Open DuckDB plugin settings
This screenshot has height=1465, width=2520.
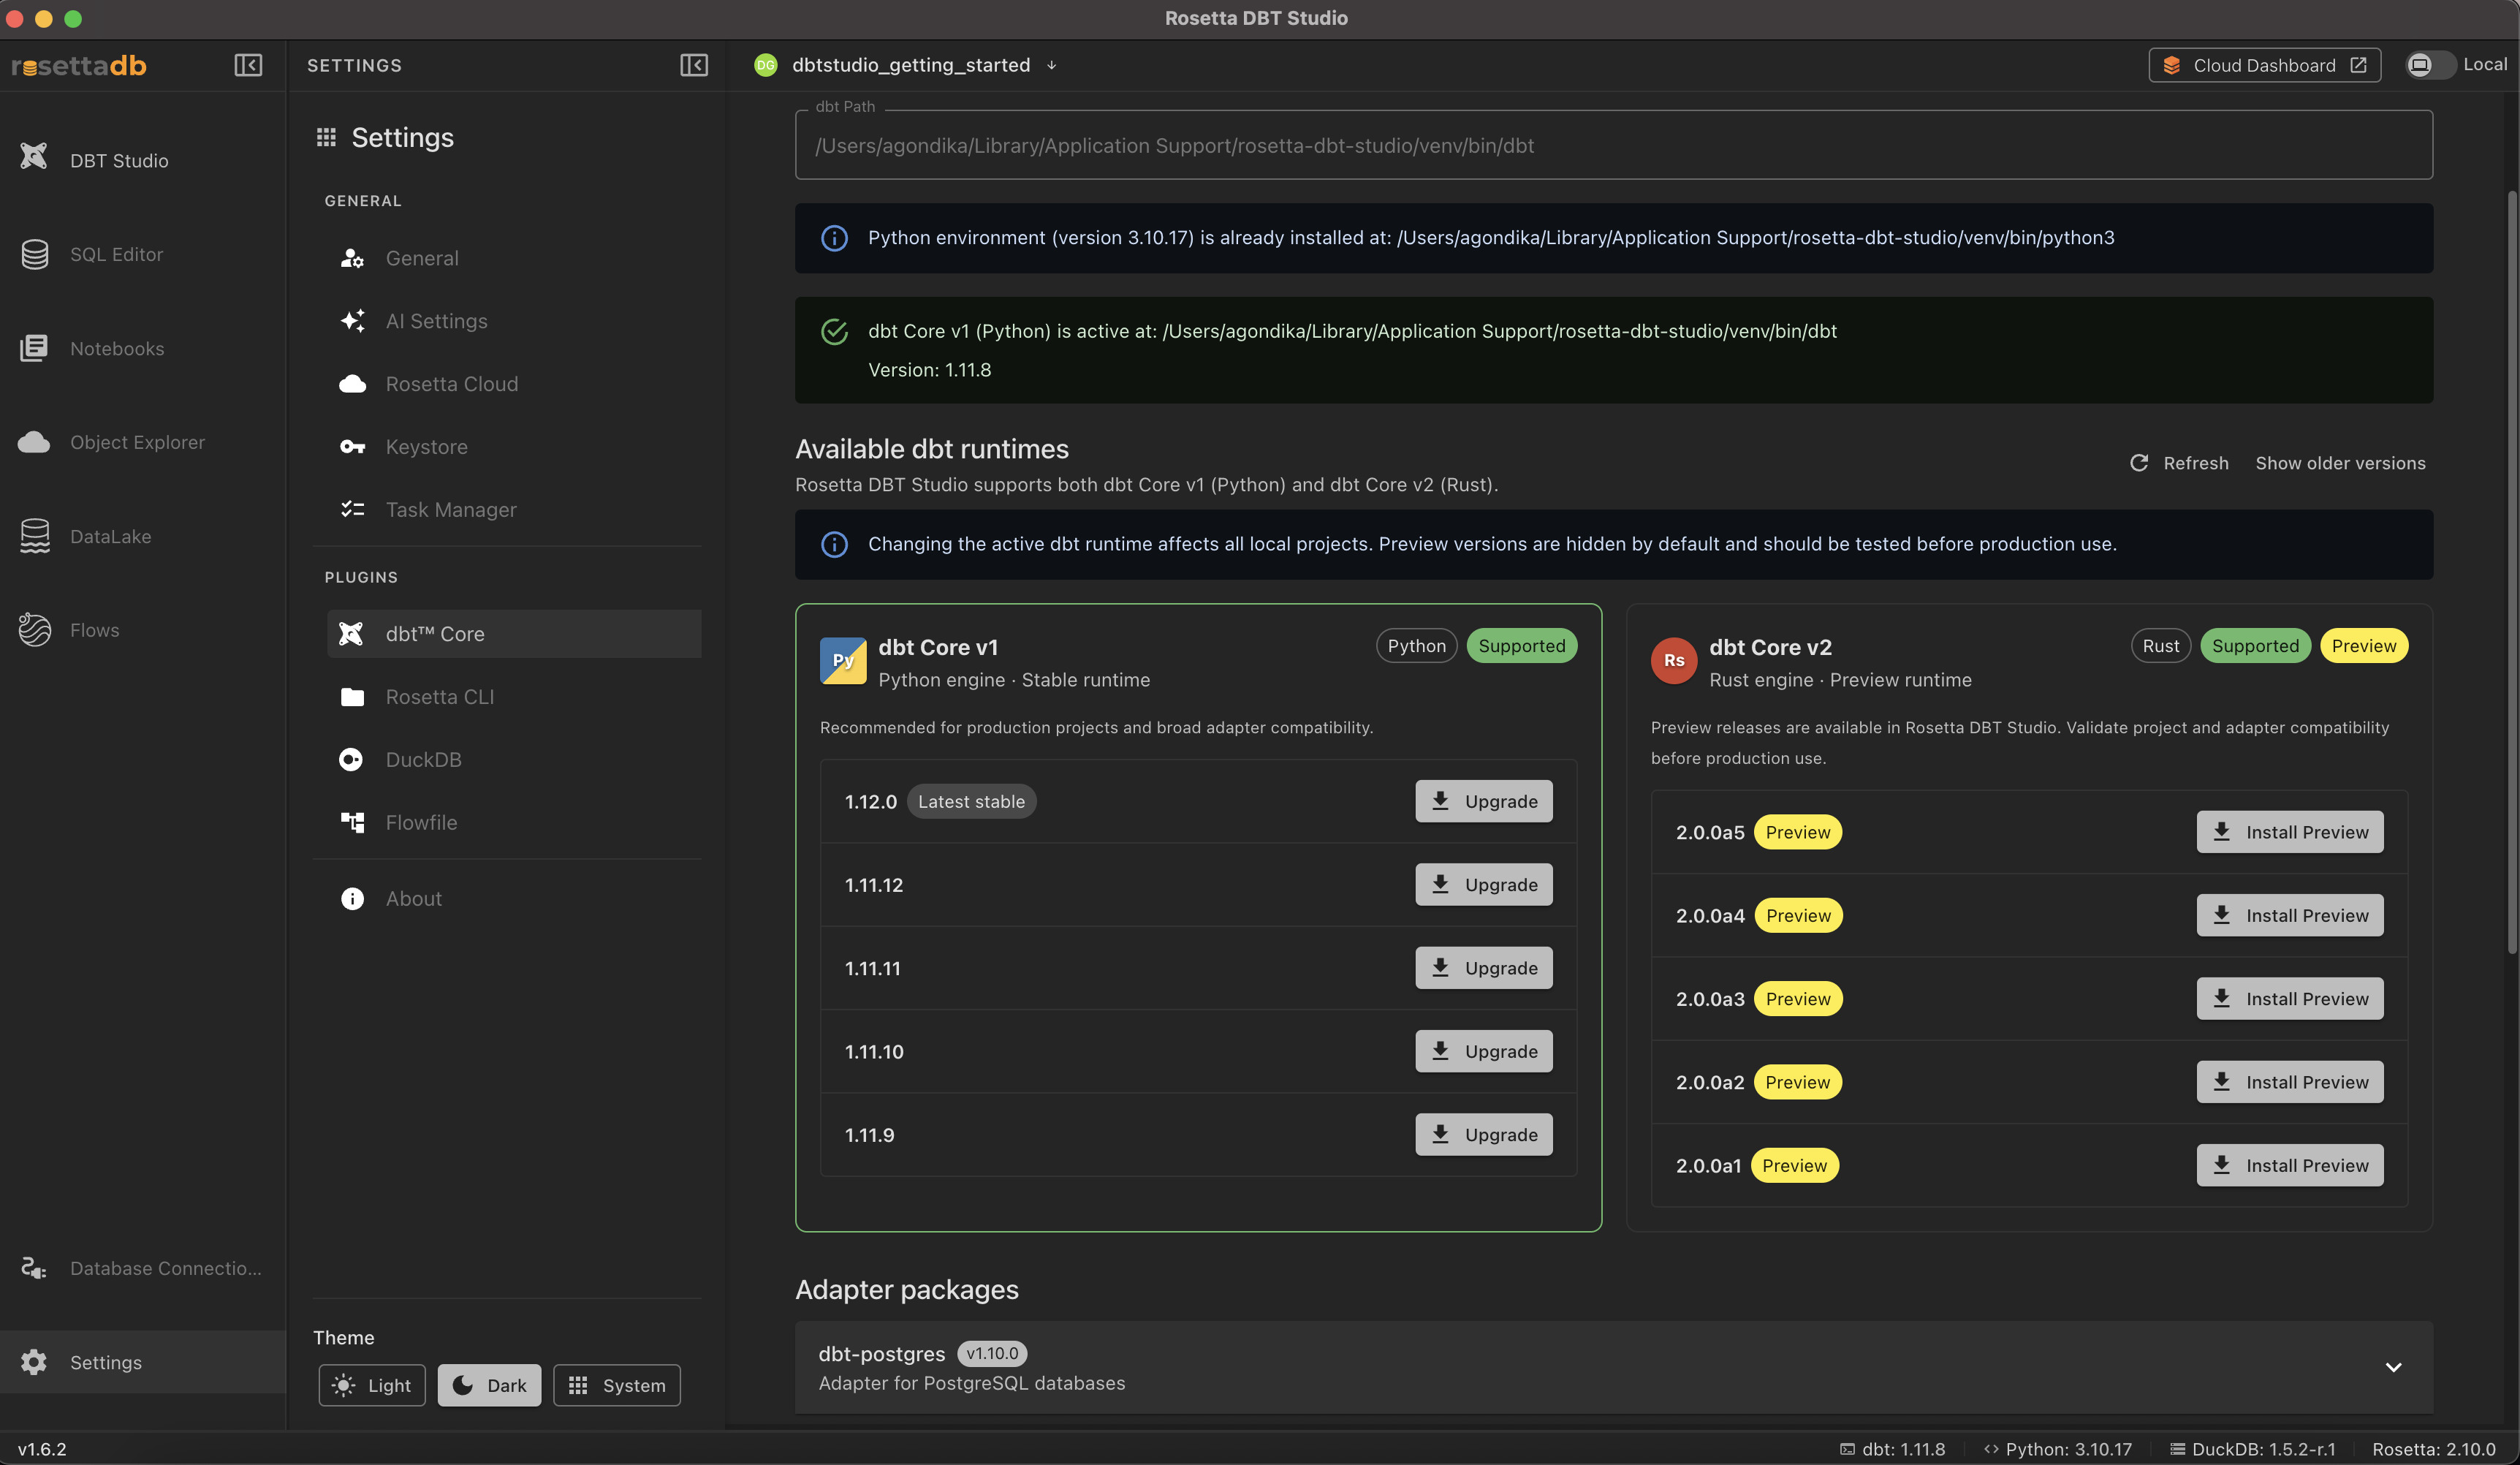click(514, 760)
